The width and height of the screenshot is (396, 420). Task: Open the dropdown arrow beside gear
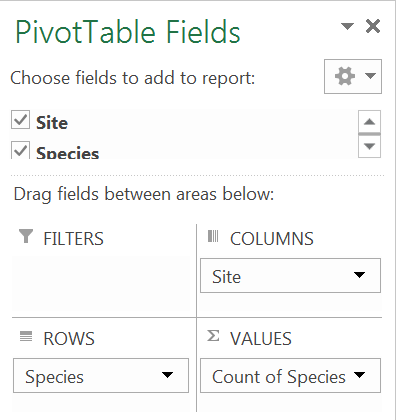coord(370,76)
